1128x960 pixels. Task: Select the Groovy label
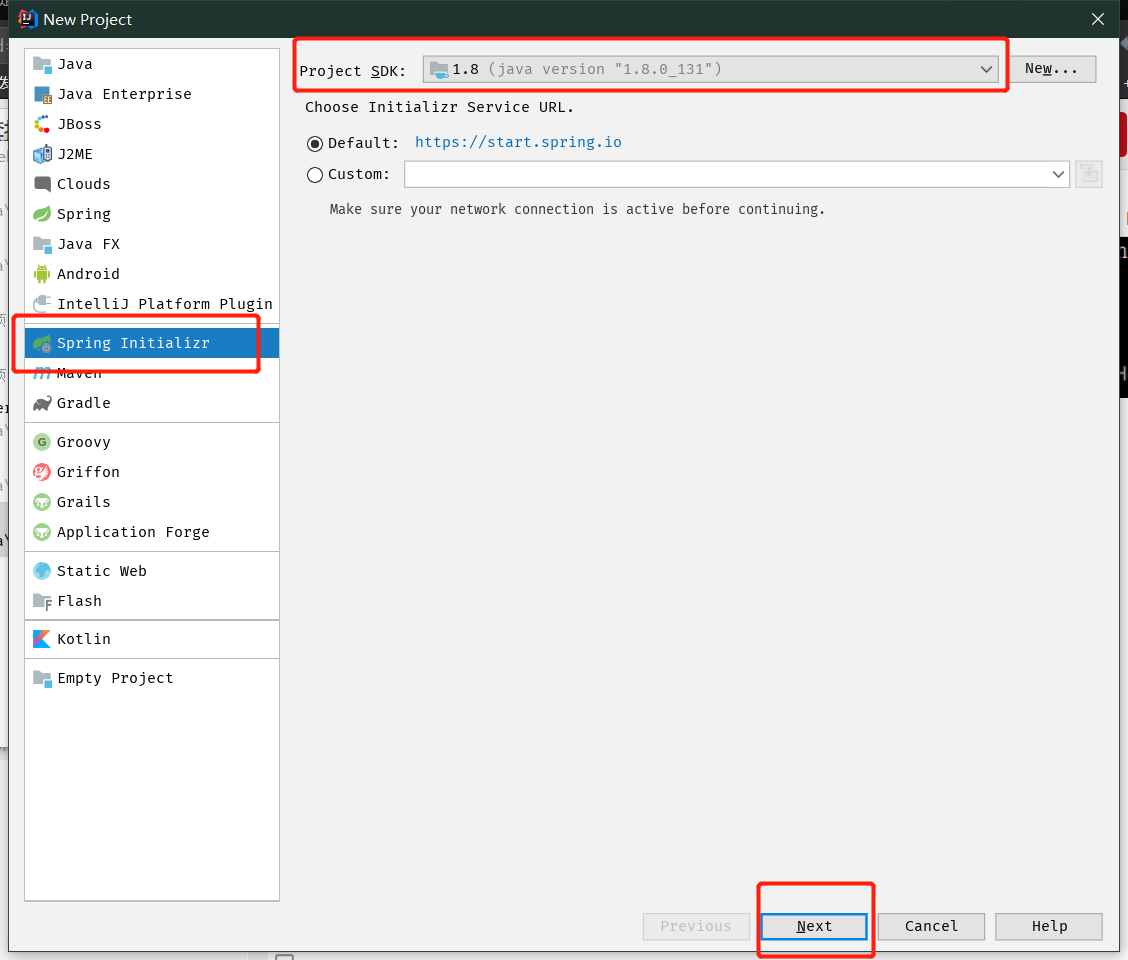tap(83, 442)
